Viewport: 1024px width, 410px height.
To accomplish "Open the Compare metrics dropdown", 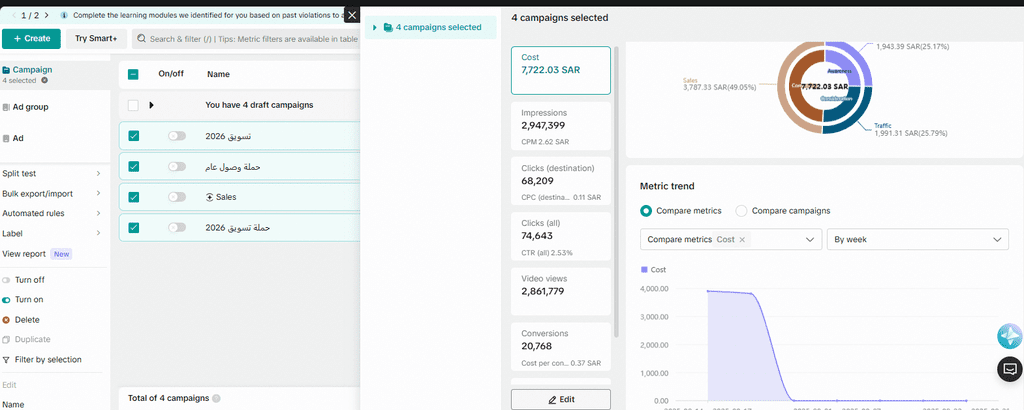I will point(731,240).
